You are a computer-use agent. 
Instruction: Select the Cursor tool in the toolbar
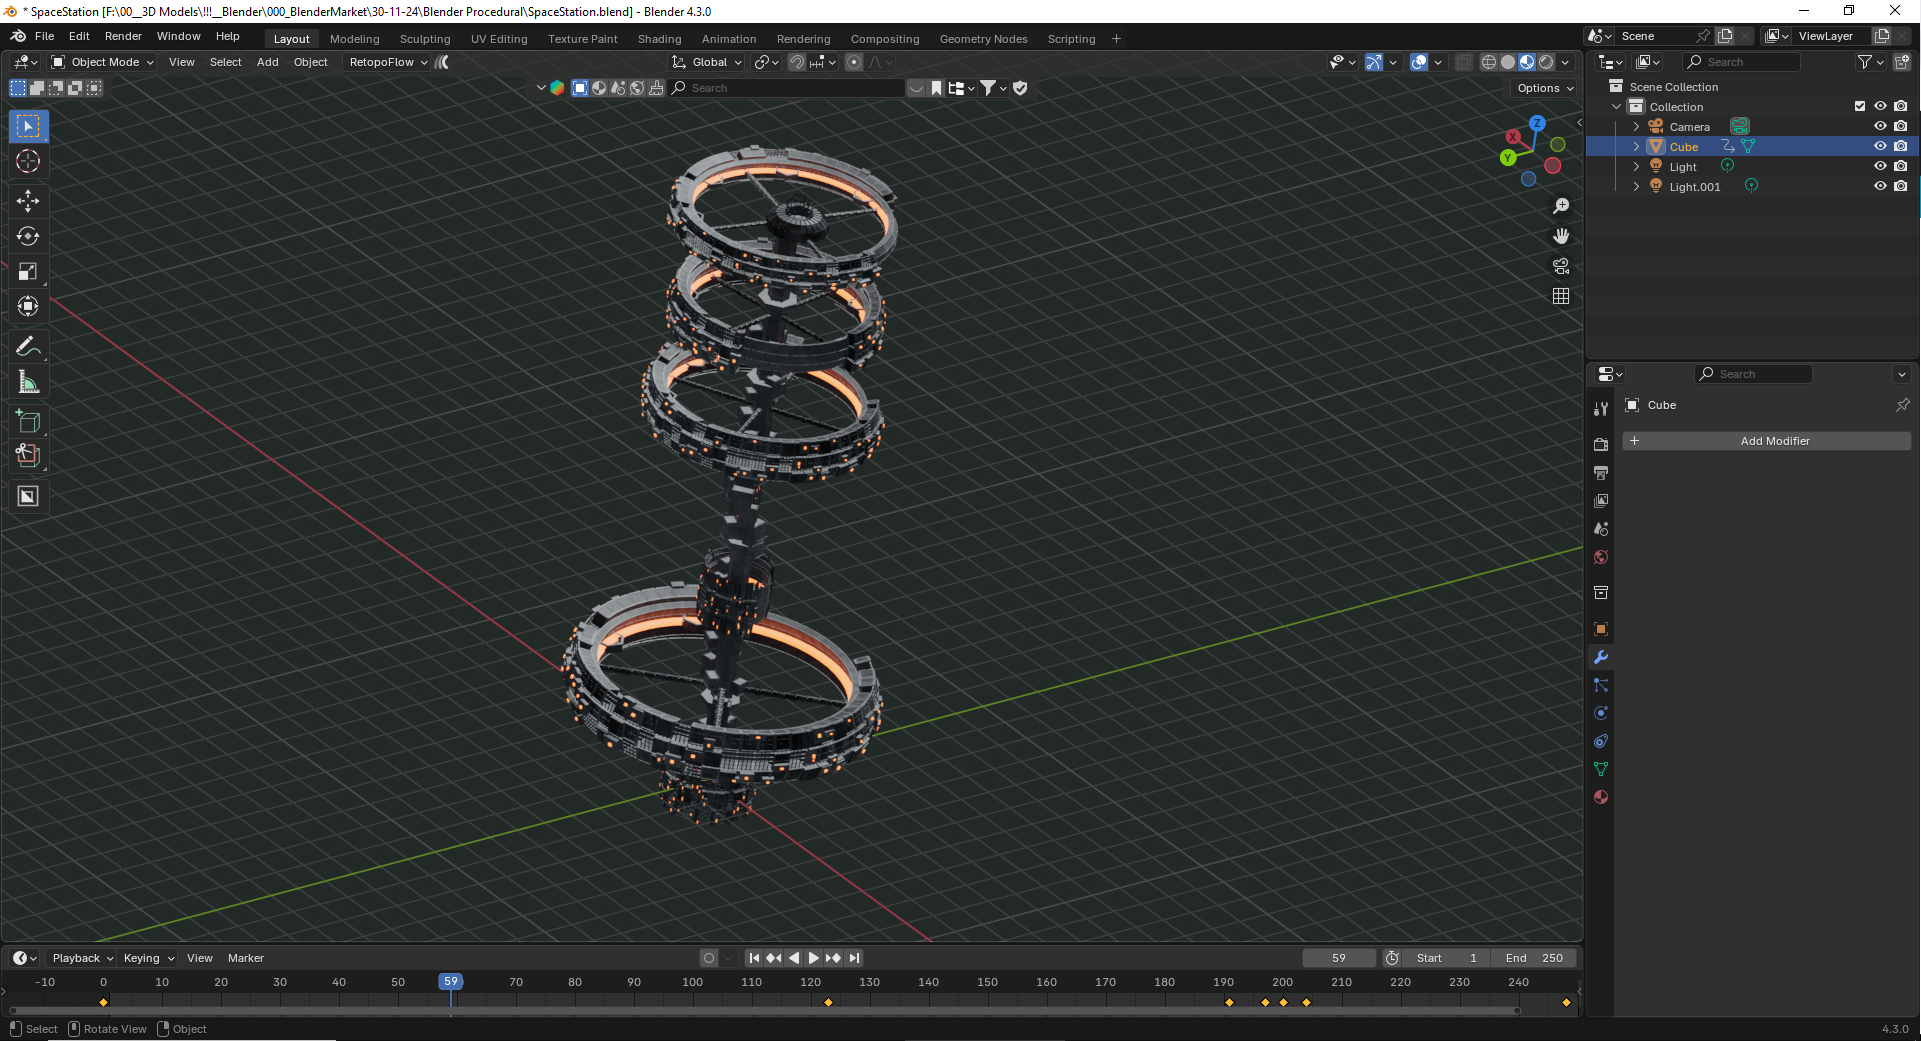point(28,162)
